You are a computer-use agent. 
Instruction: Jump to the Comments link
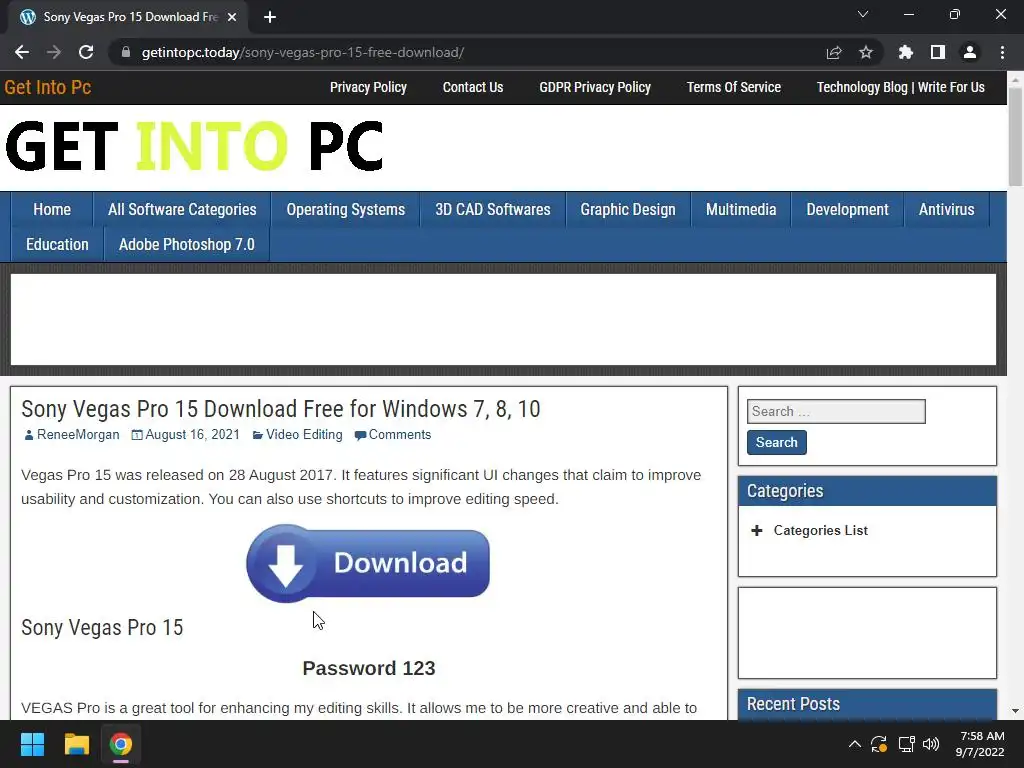tap(400, 435)
